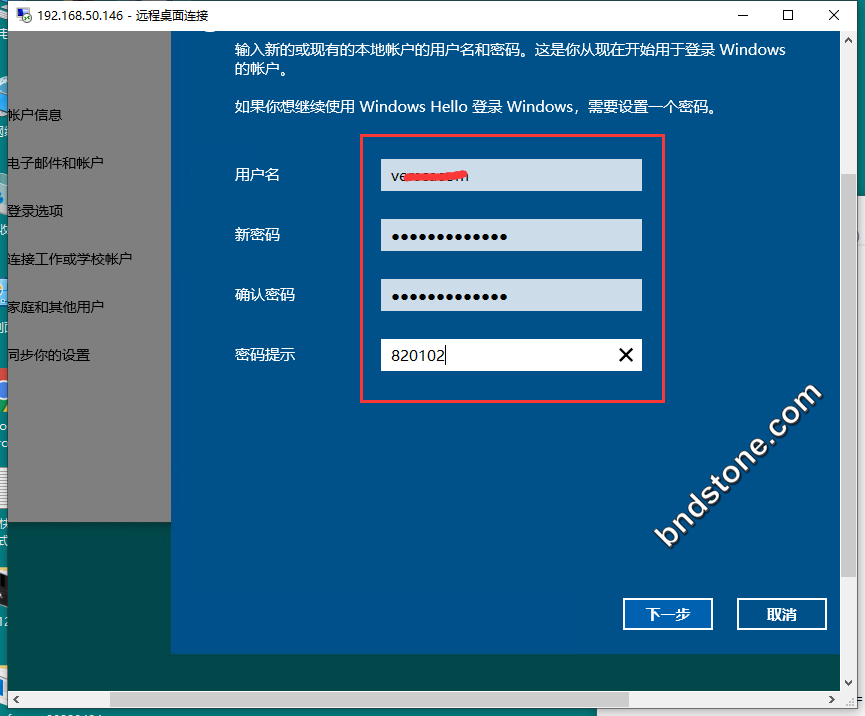
Task: Click the clear X in the 密码提示 field
Action: click(626, 355)
